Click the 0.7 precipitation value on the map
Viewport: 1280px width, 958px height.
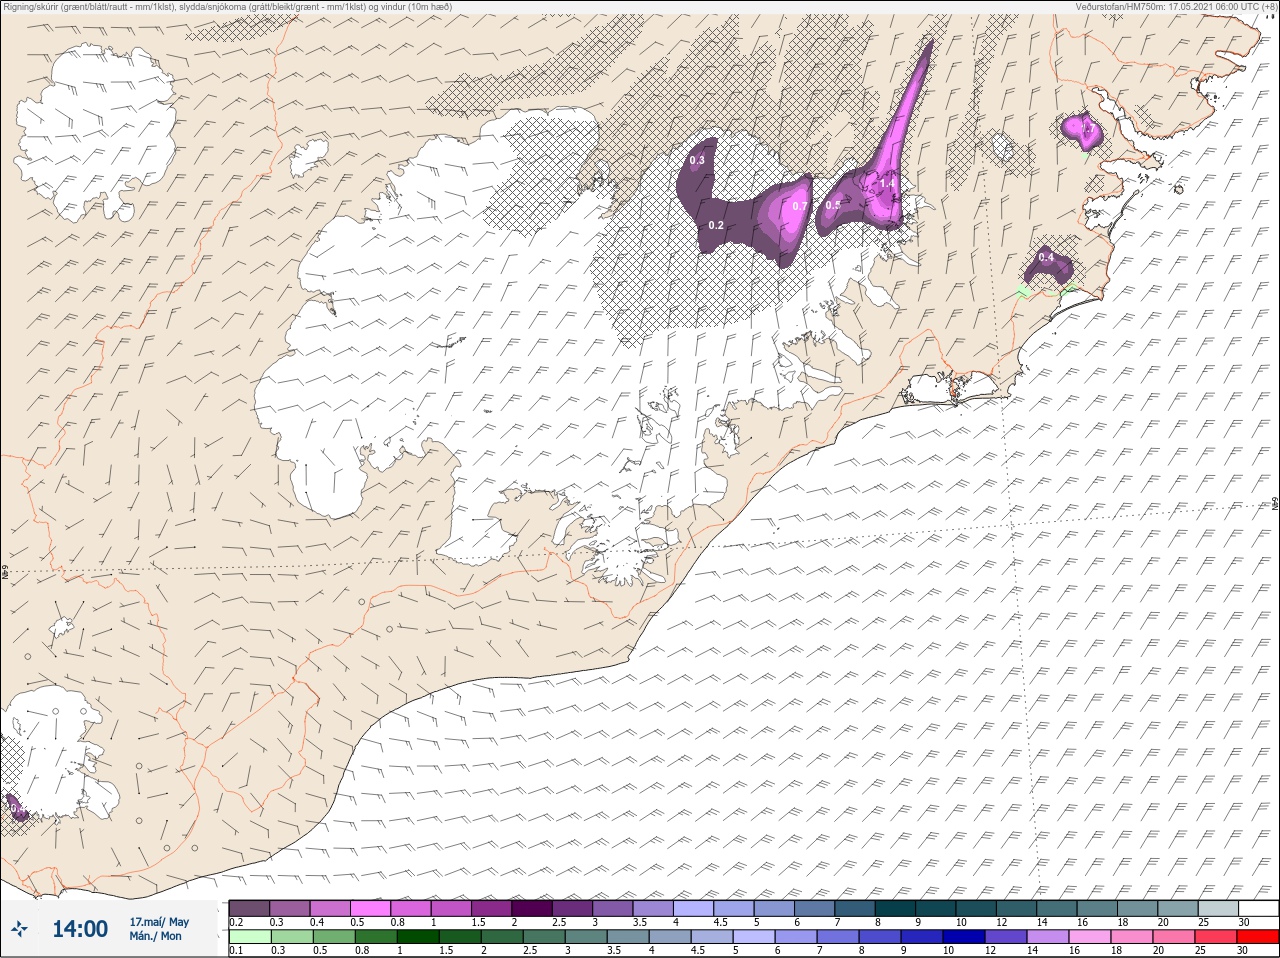point(799,206)
